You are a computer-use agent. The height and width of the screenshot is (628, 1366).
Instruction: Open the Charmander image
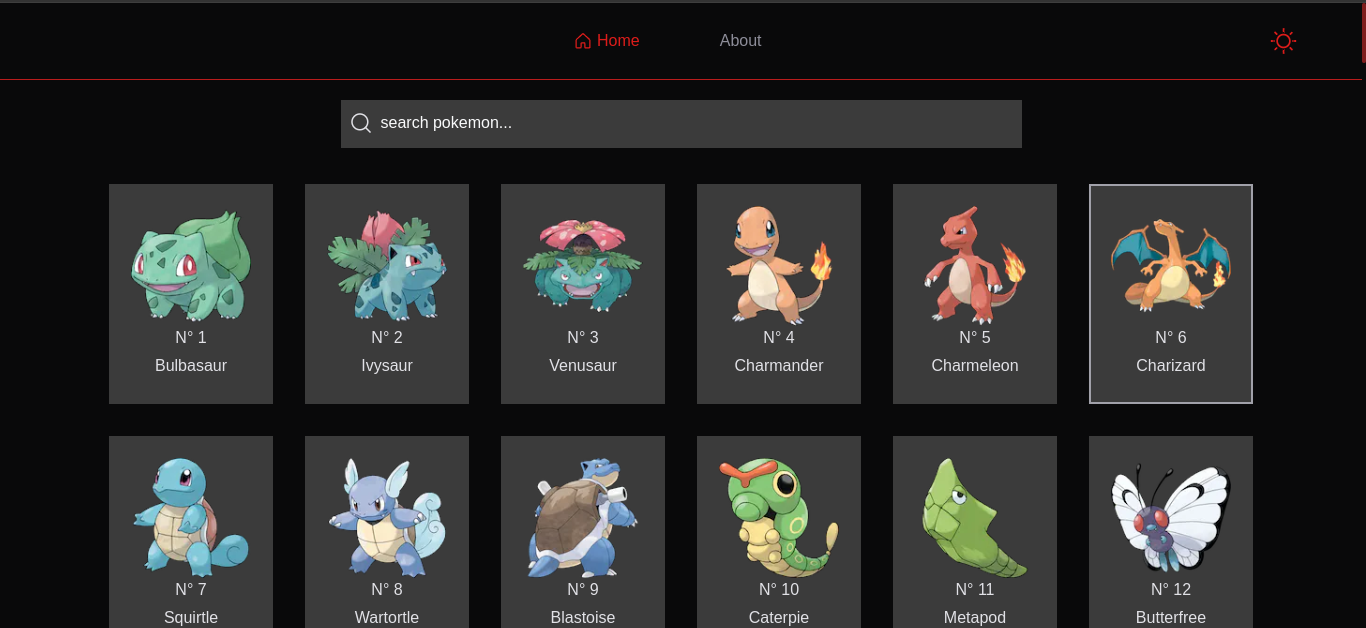click(x=779, y=264)
